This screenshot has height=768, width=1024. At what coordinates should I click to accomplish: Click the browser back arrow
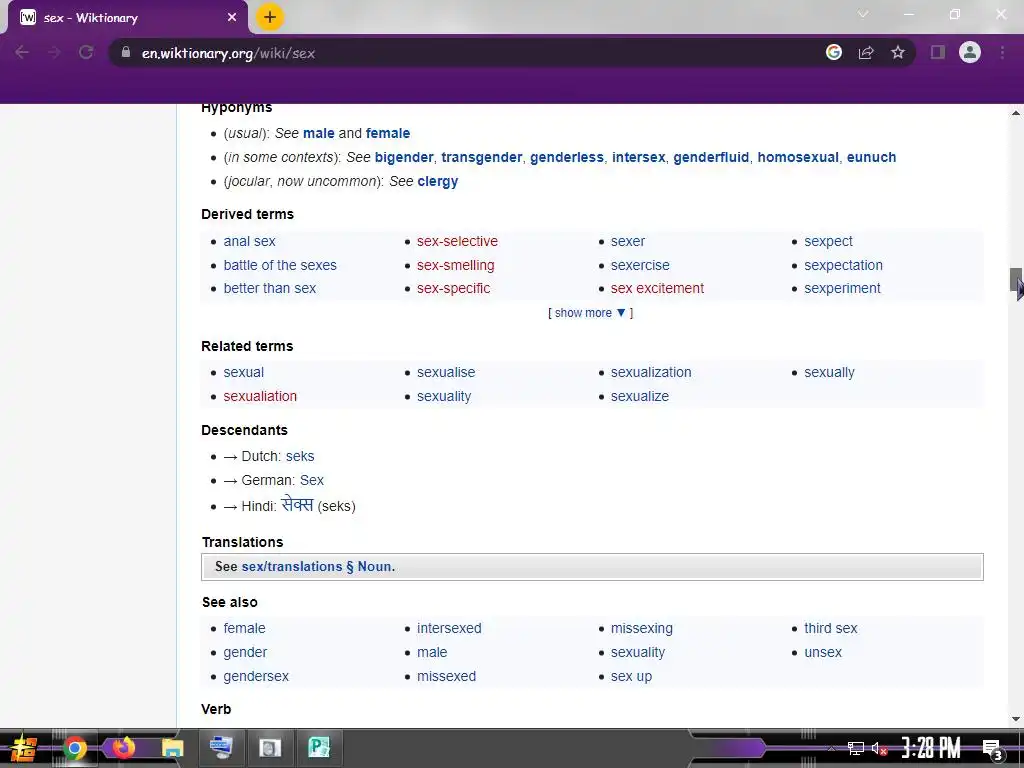tap(22, 52)
